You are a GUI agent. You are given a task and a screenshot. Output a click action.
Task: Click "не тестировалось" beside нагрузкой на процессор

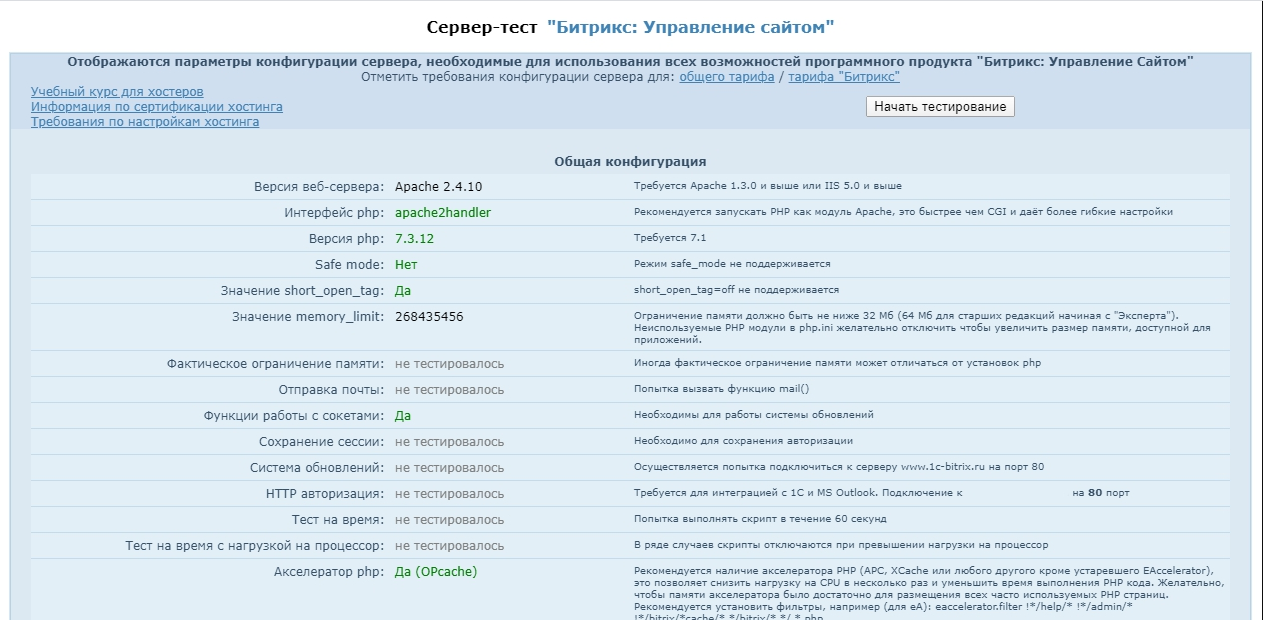450,546
